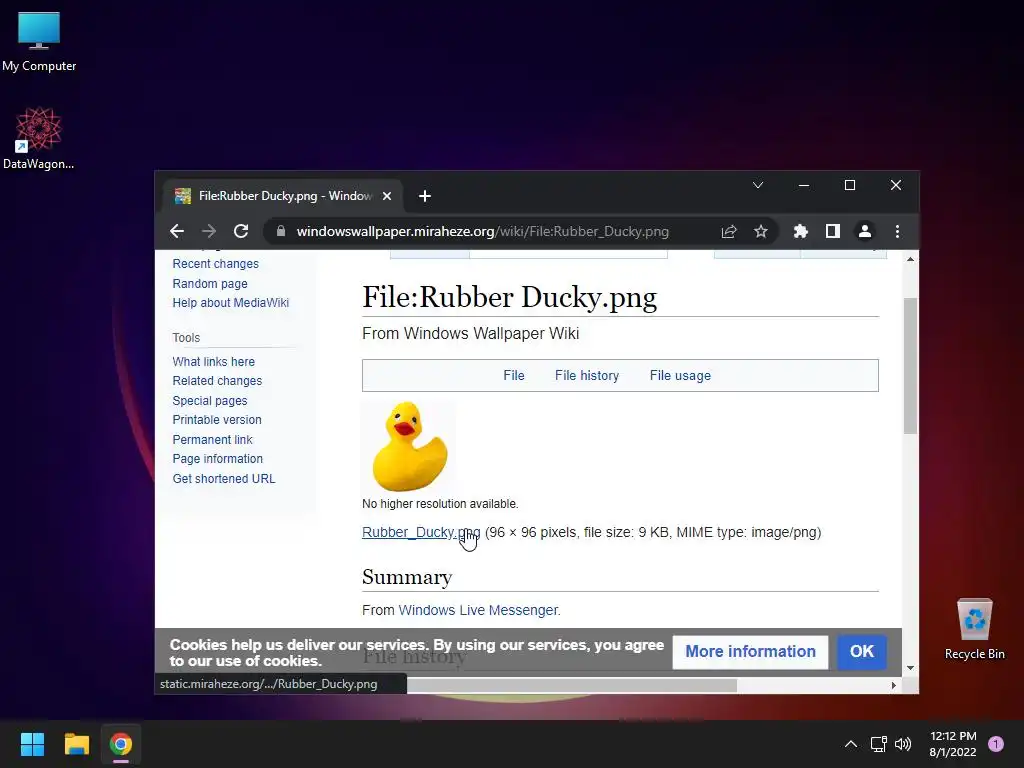Click the Summary section heading
The width and height of the screenshot is (1024, 768).
(x=407, y=577)
